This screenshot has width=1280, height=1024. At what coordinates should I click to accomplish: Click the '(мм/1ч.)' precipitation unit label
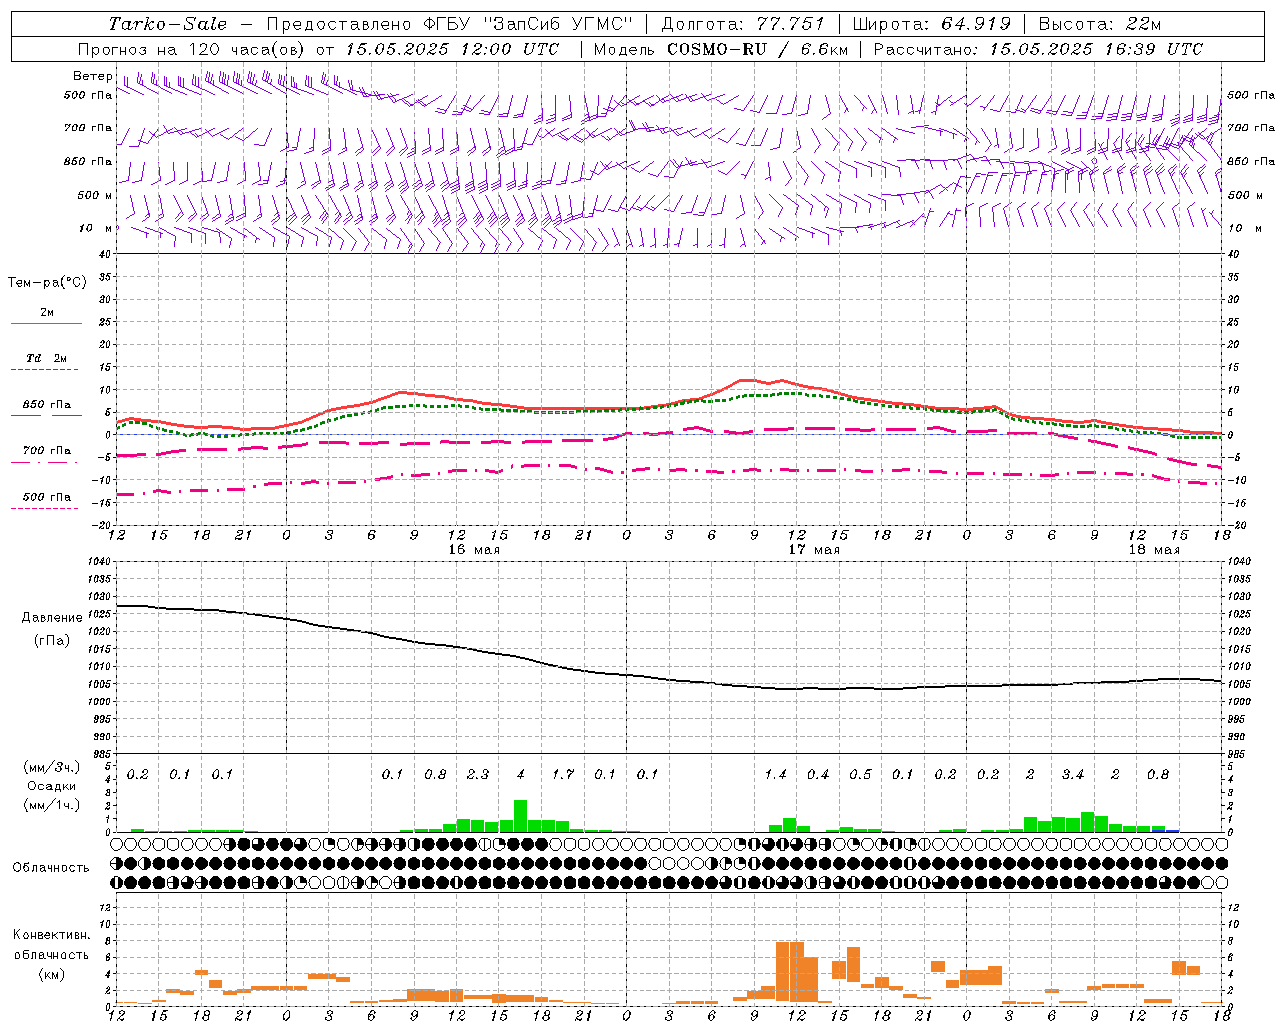click(50, 805)
